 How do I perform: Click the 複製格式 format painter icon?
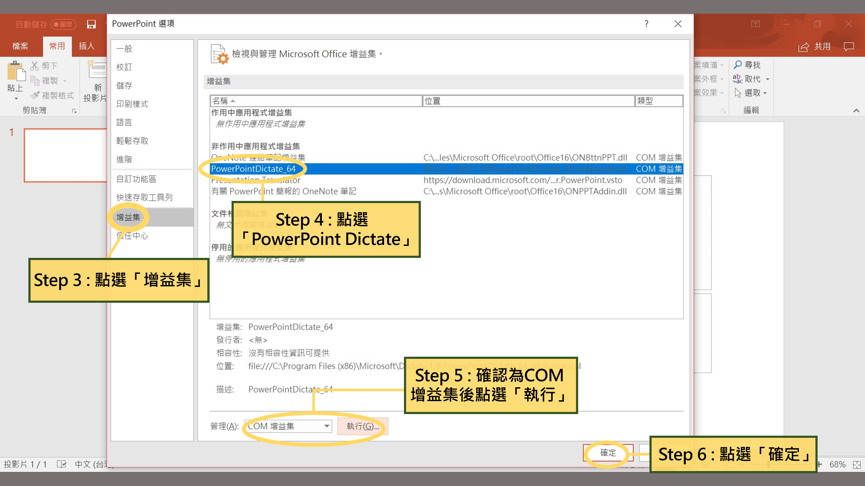pyautogui.click(x=35, y=95)
